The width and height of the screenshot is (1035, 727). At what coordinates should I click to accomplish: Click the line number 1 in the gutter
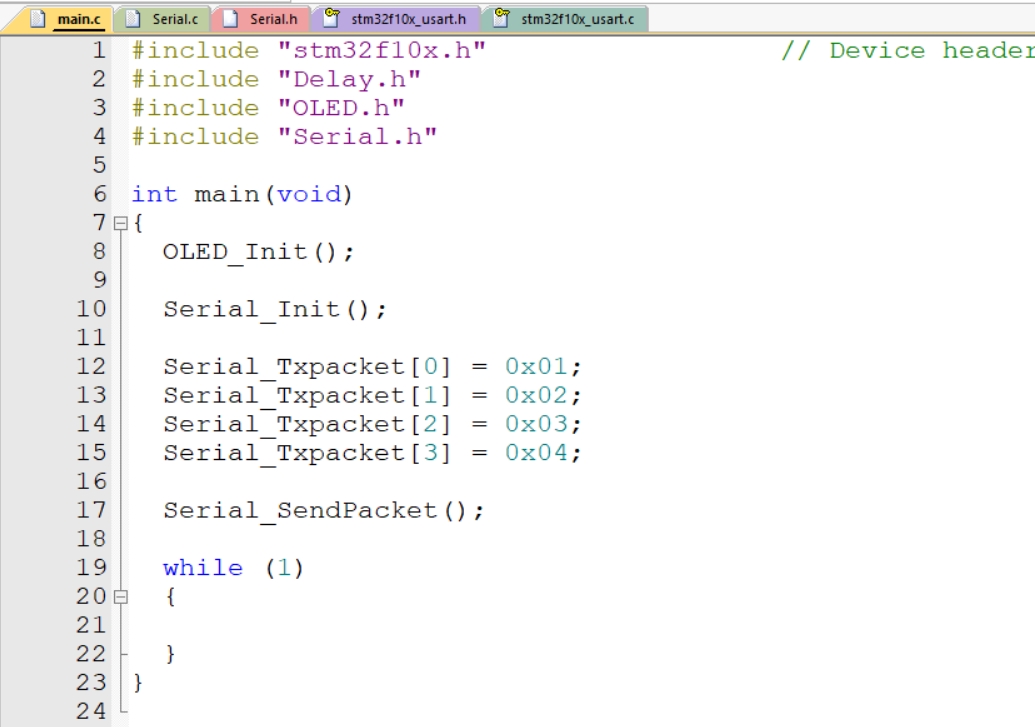[99, 50]
